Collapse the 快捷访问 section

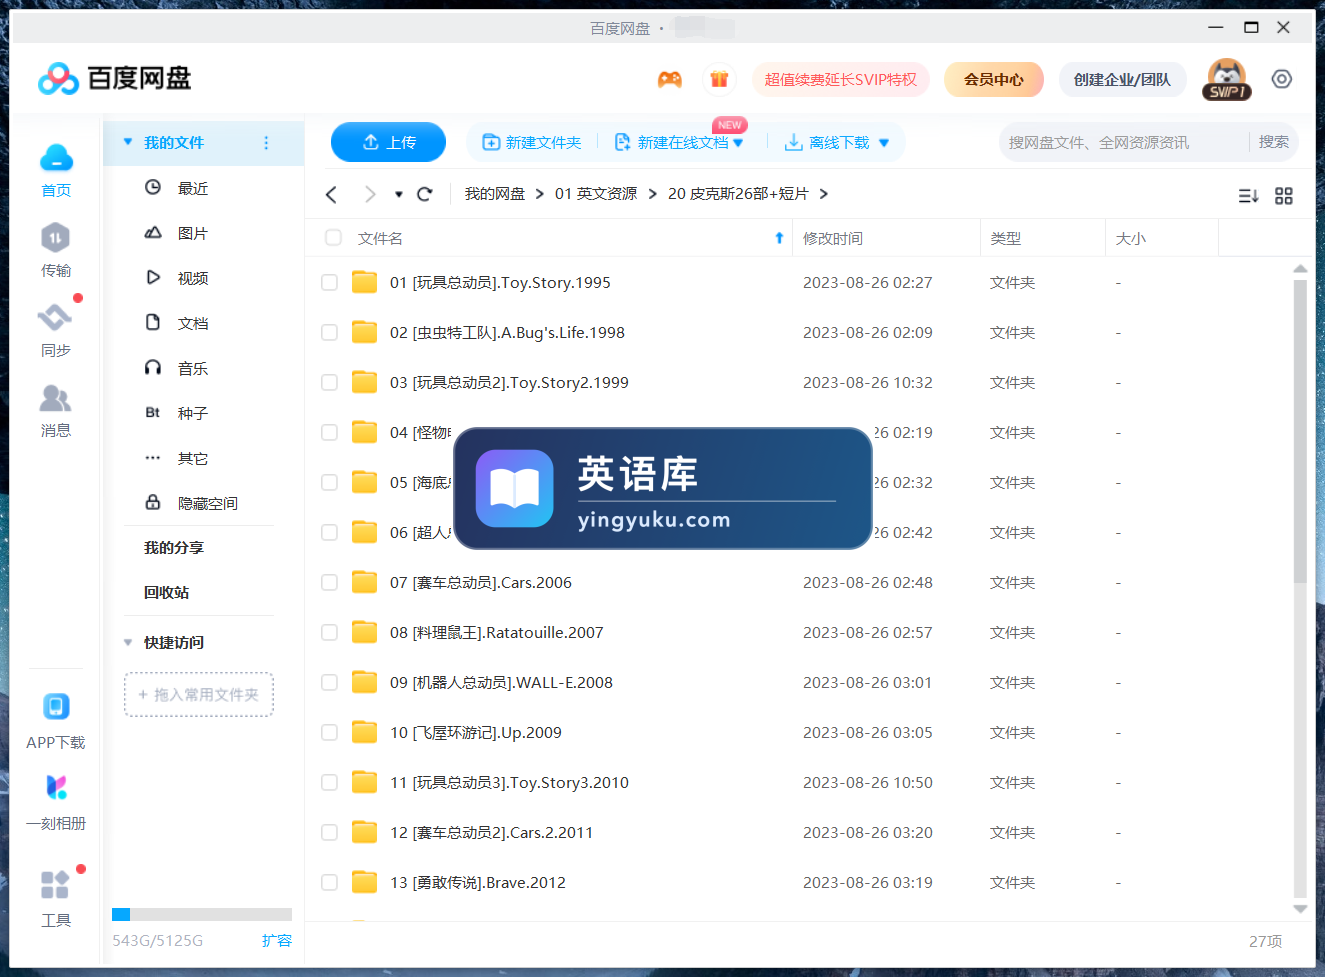(128, 642)
